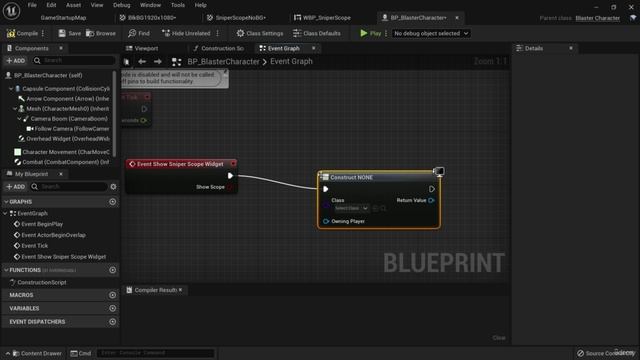Open Class Defaults
The width and height of the screenshot is (640, 360).
(x=317, y=33)
